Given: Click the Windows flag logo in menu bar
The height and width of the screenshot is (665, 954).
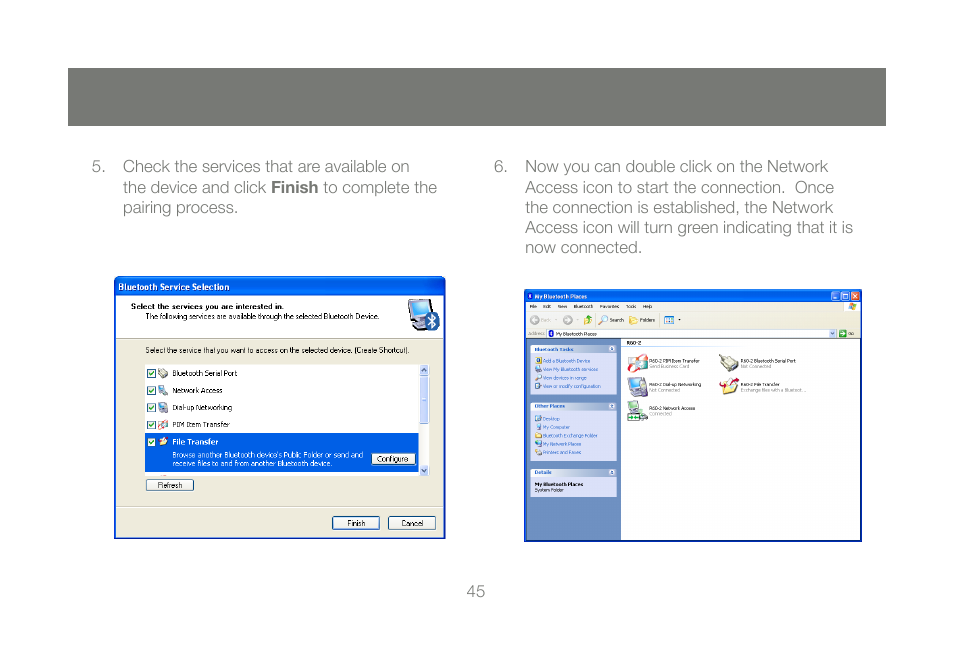Looking at the screenshot, I should click(852, 307).
